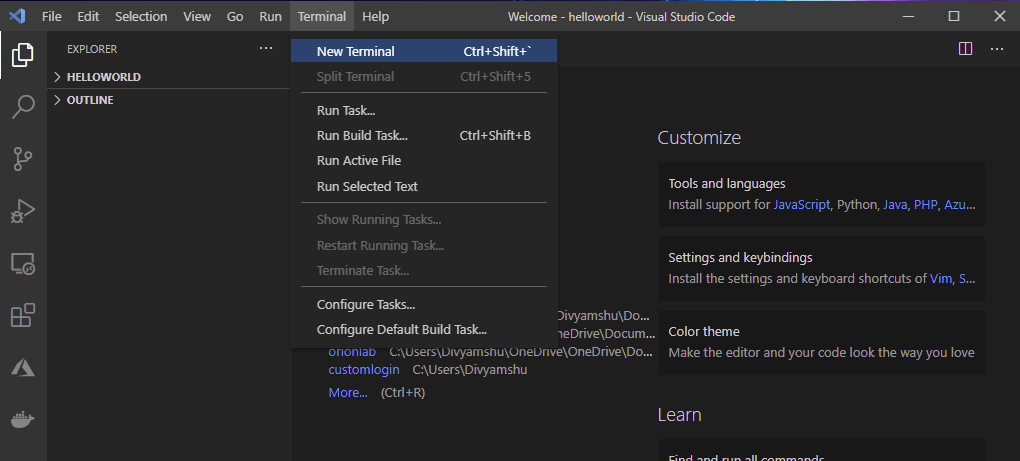Click Restart Running Task... entry
Image resolution: width=1020 pixels, height=461 pixels.
[424, 246]
